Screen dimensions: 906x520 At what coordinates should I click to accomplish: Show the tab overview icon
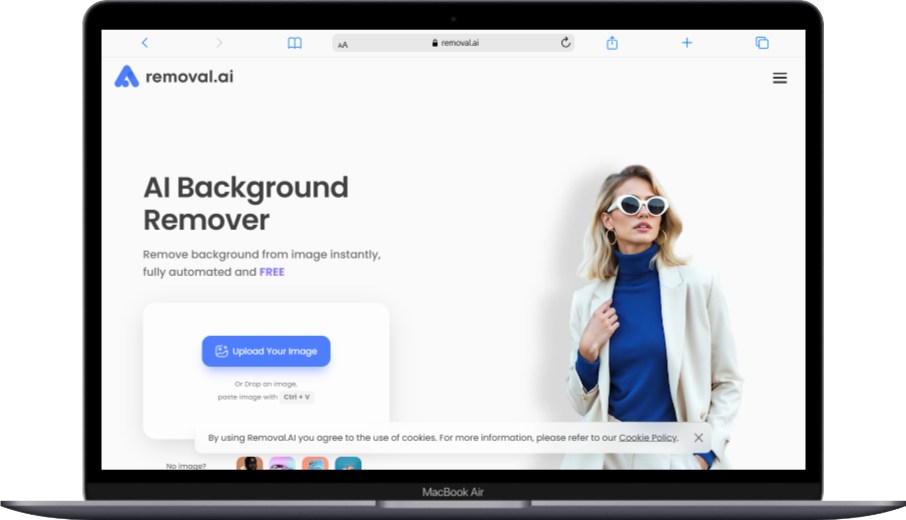762,43
